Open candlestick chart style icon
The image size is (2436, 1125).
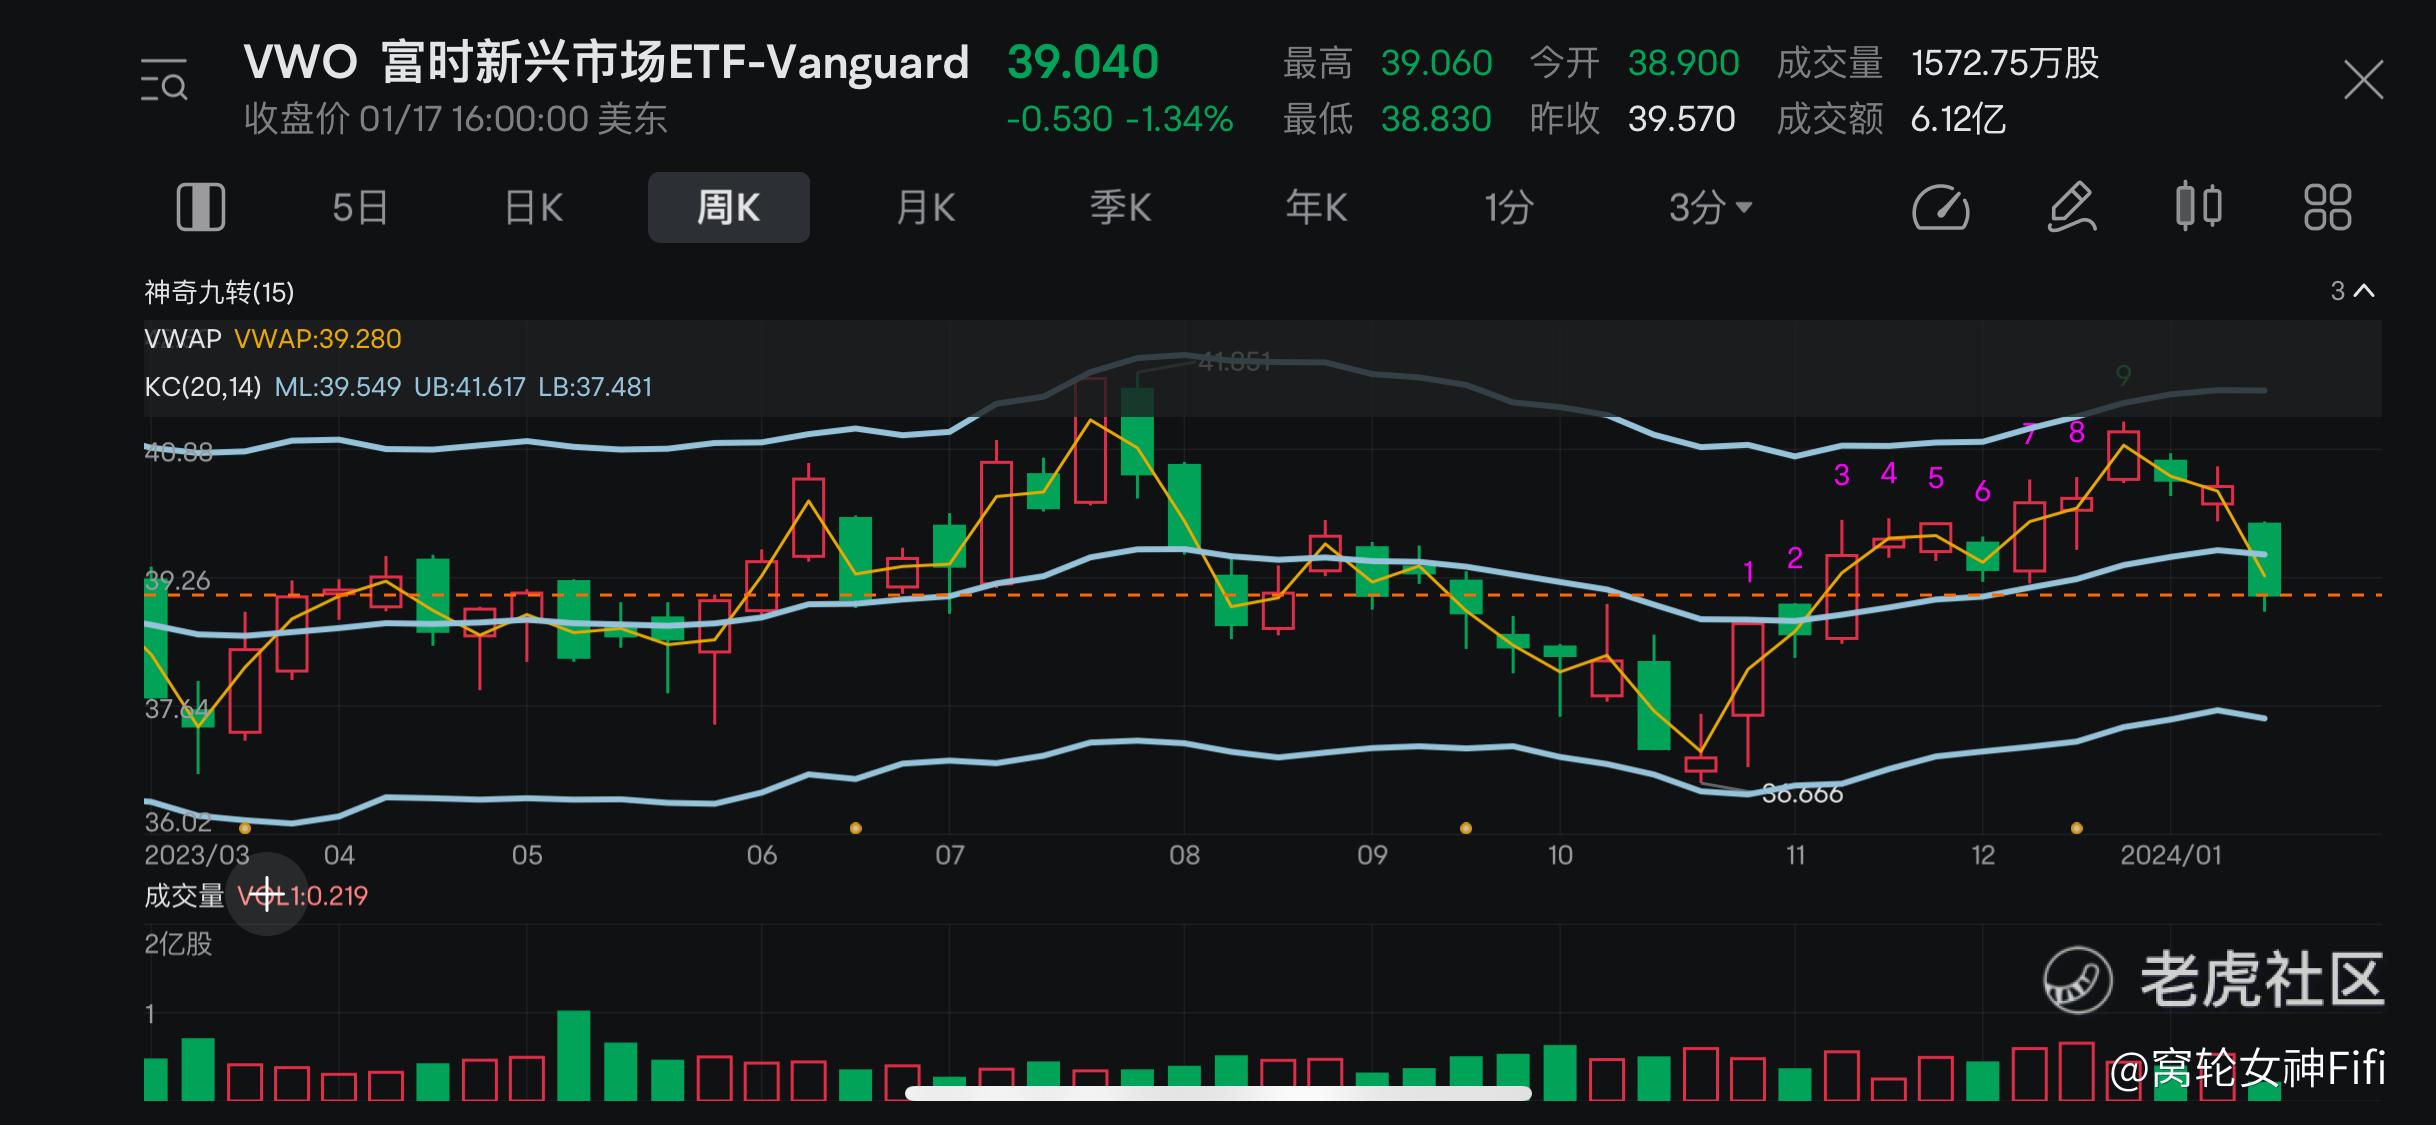(x=2199, y=207)
